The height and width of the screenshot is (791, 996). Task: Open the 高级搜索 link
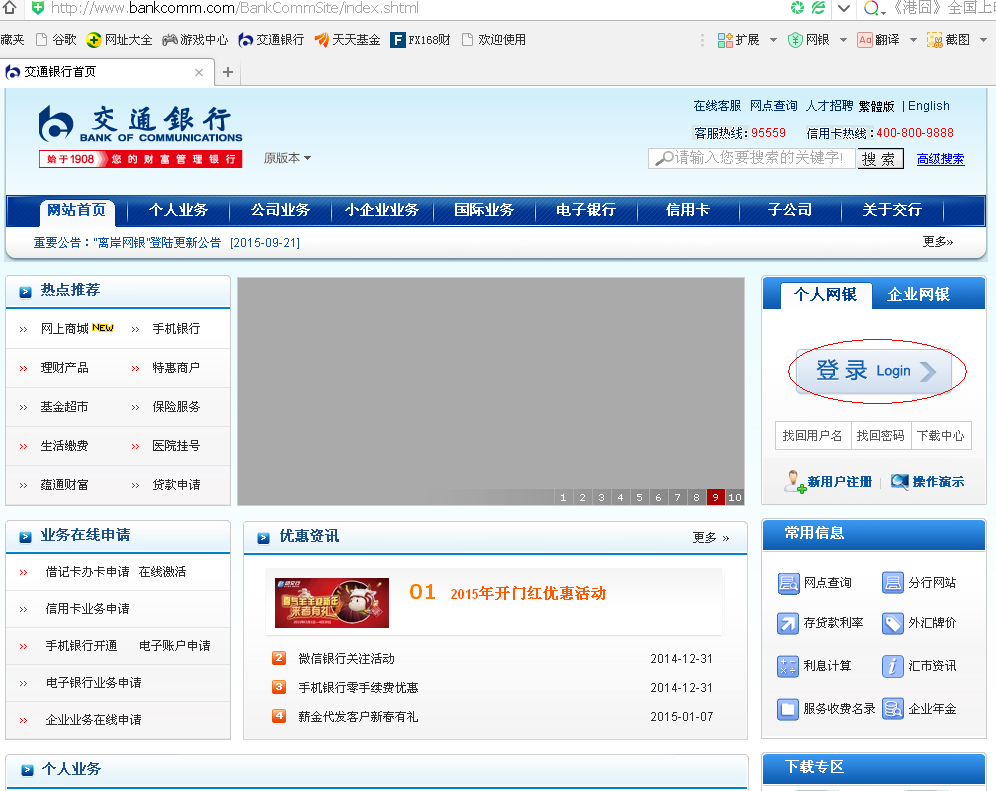[x=940, y=159]
